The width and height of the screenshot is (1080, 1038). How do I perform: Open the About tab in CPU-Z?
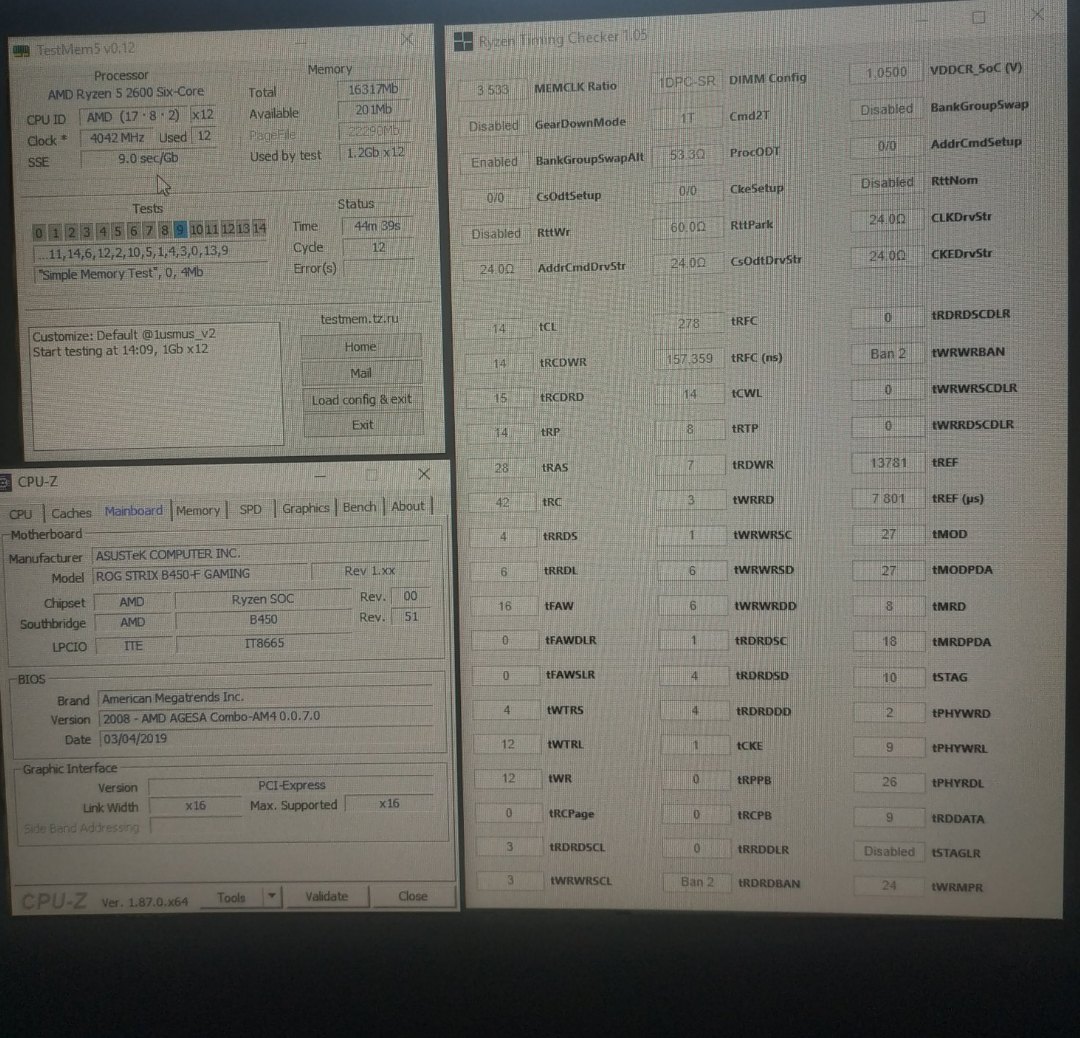point(408,506)
